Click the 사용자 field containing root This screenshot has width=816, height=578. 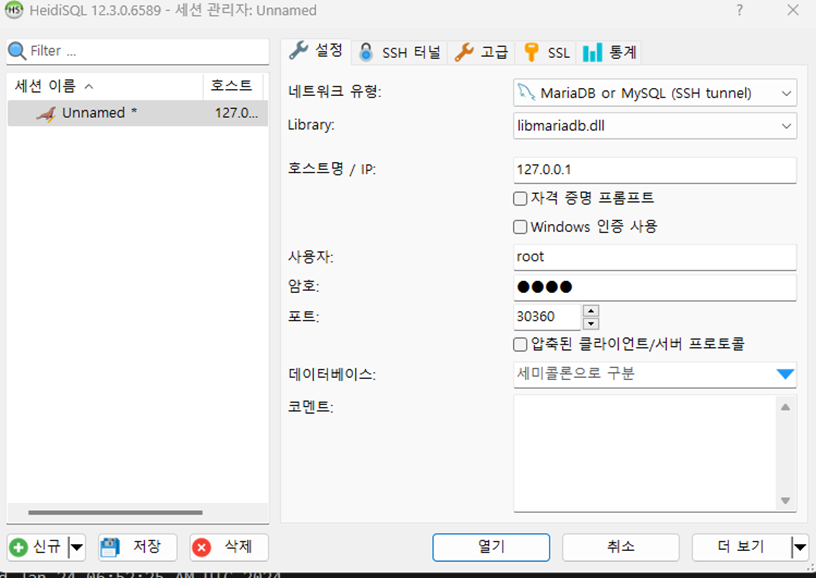(655, 257)
